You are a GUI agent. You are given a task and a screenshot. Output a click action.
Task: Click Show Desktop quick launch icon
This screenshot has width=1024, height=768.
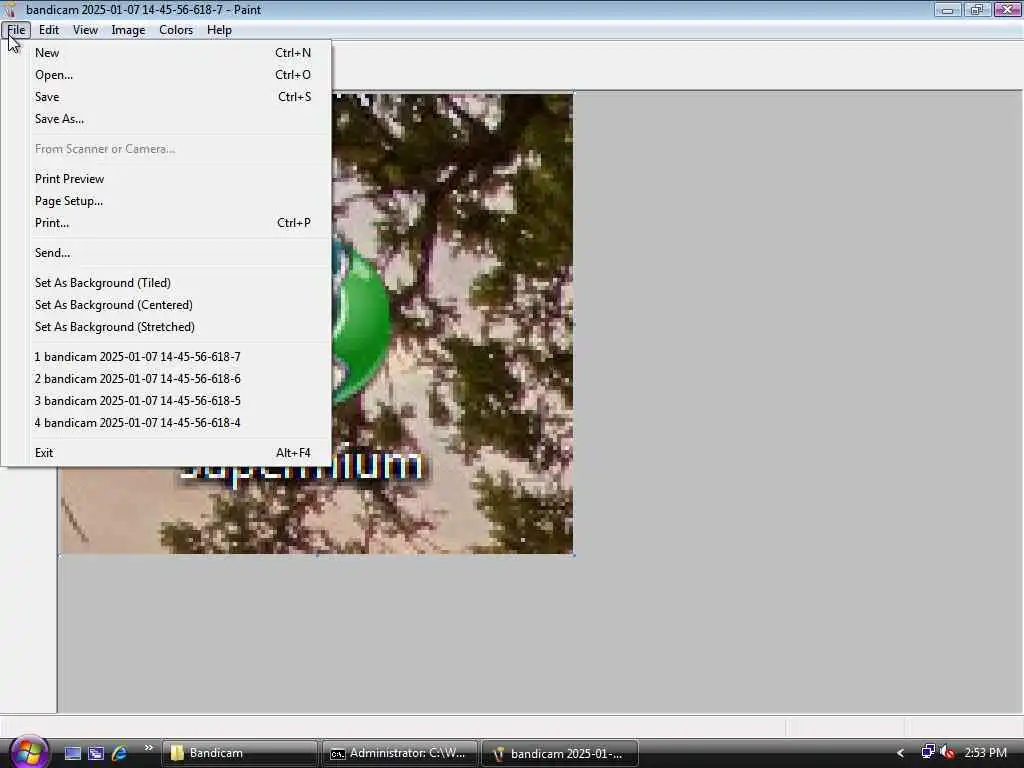click(x=72, y=754)
